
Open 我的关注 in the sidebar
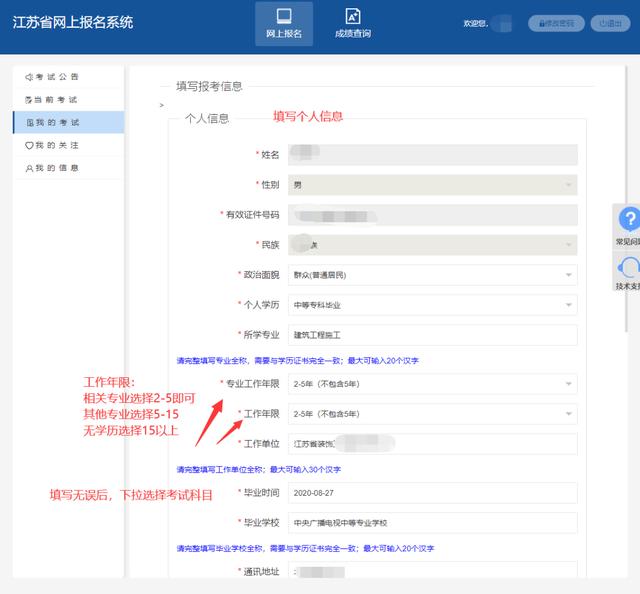(x=68, y=145)
